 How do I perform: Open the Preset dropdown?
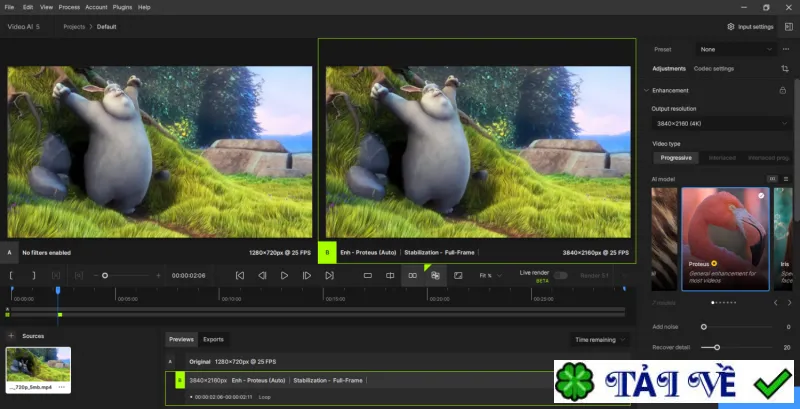coord(736,49)
